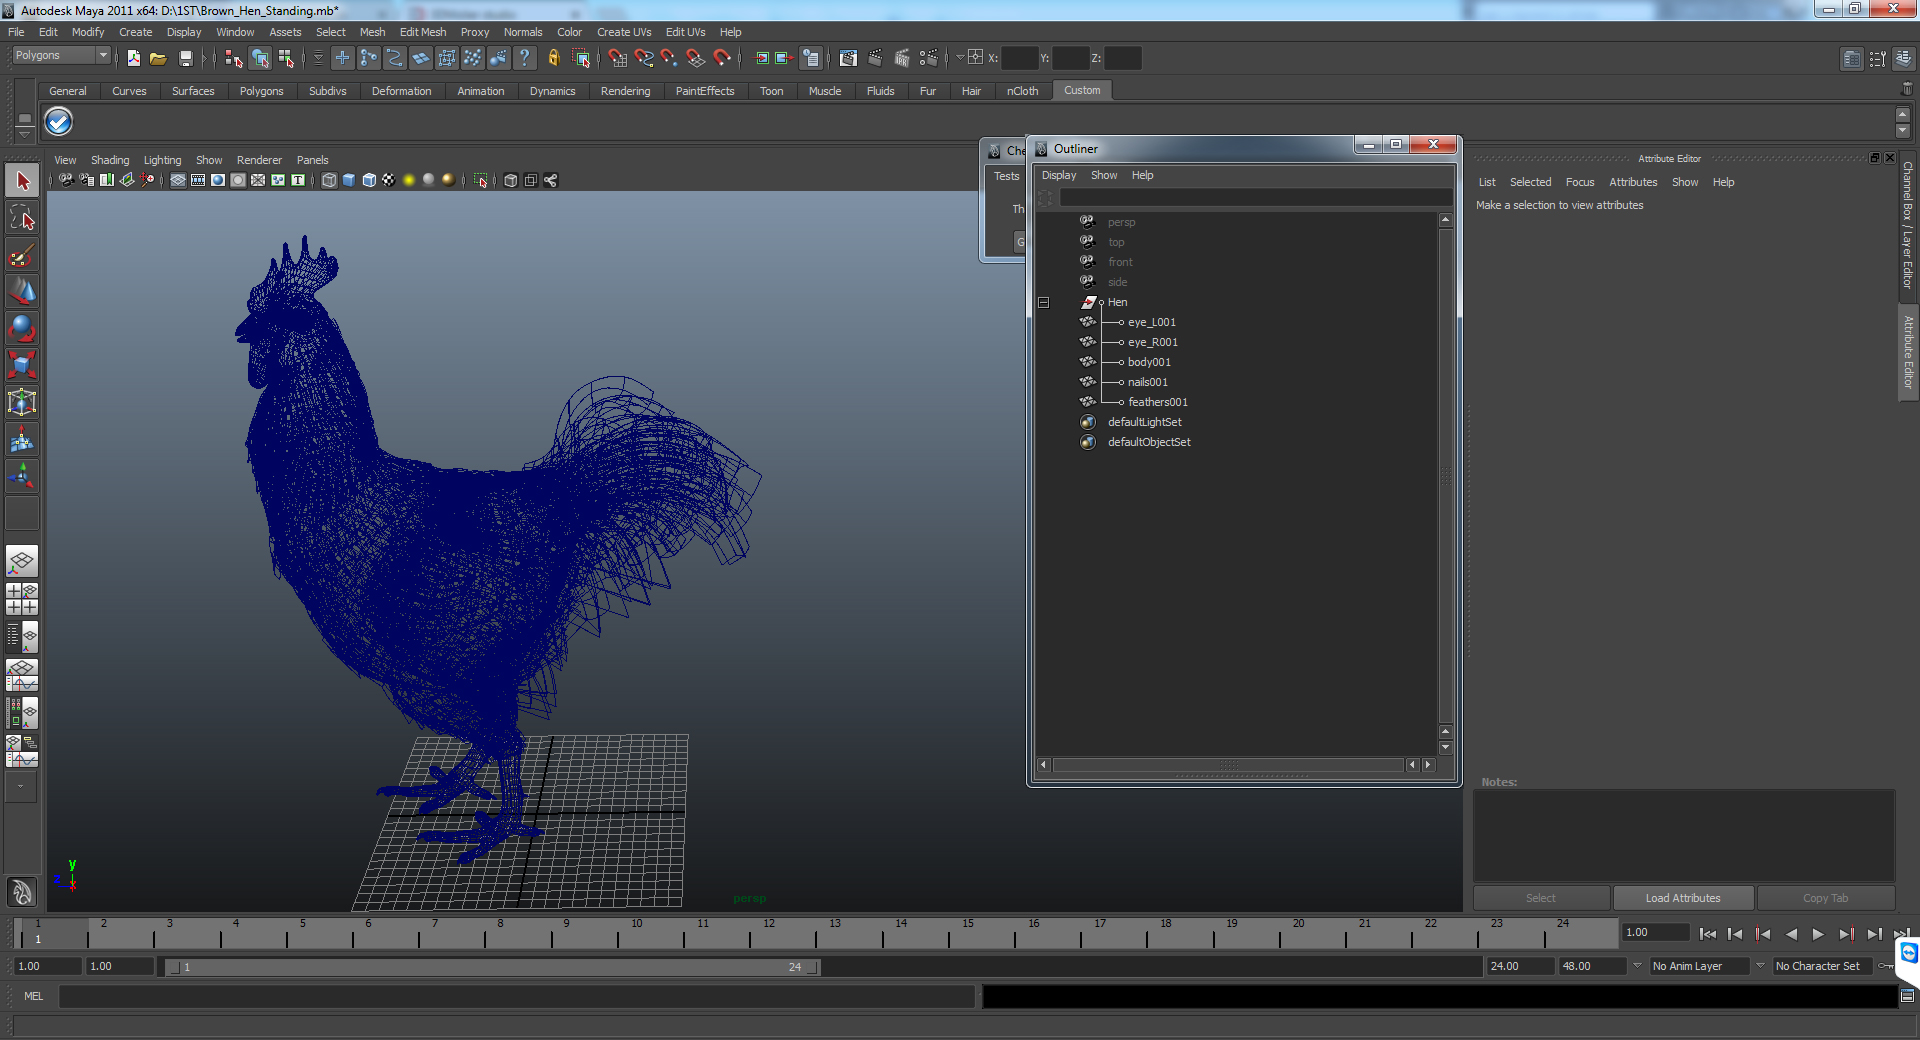Viewport: 1920px width, 1040px height.
Task: Click select camera icon in viewport toolbar
Action: pos(65,180)
